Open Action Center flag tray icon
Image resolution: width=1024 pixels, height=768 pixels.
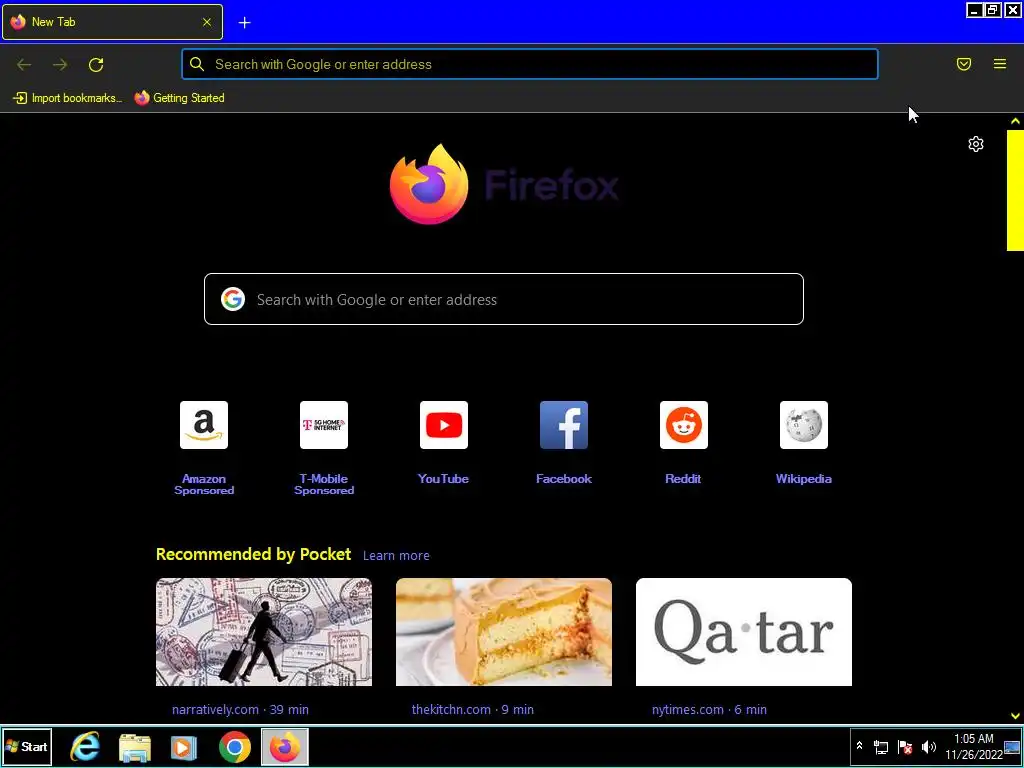point(905,747)
